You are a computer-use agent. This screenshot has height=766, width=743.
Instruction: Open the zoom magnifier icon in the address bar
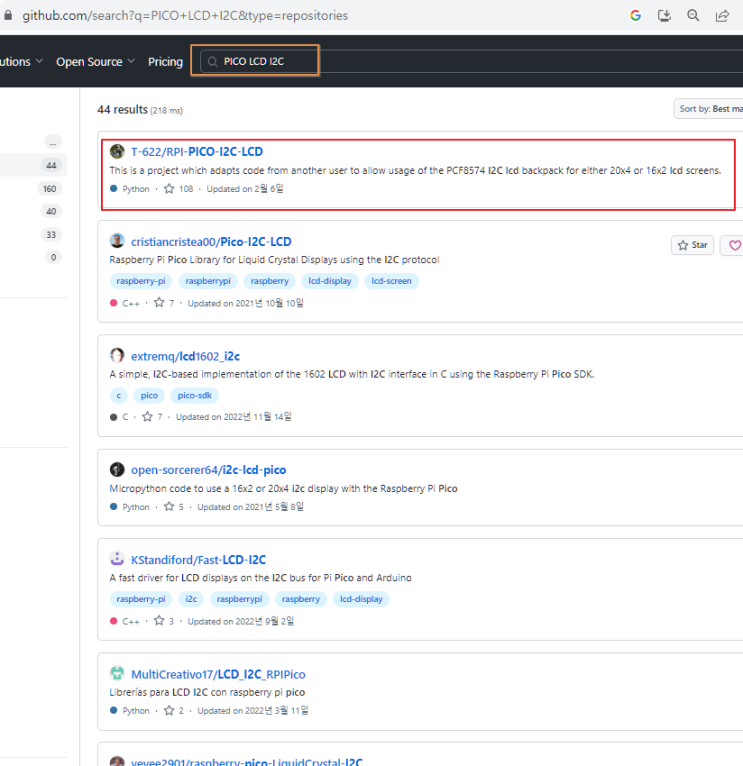pyautogui.click(x=693, y=16)
